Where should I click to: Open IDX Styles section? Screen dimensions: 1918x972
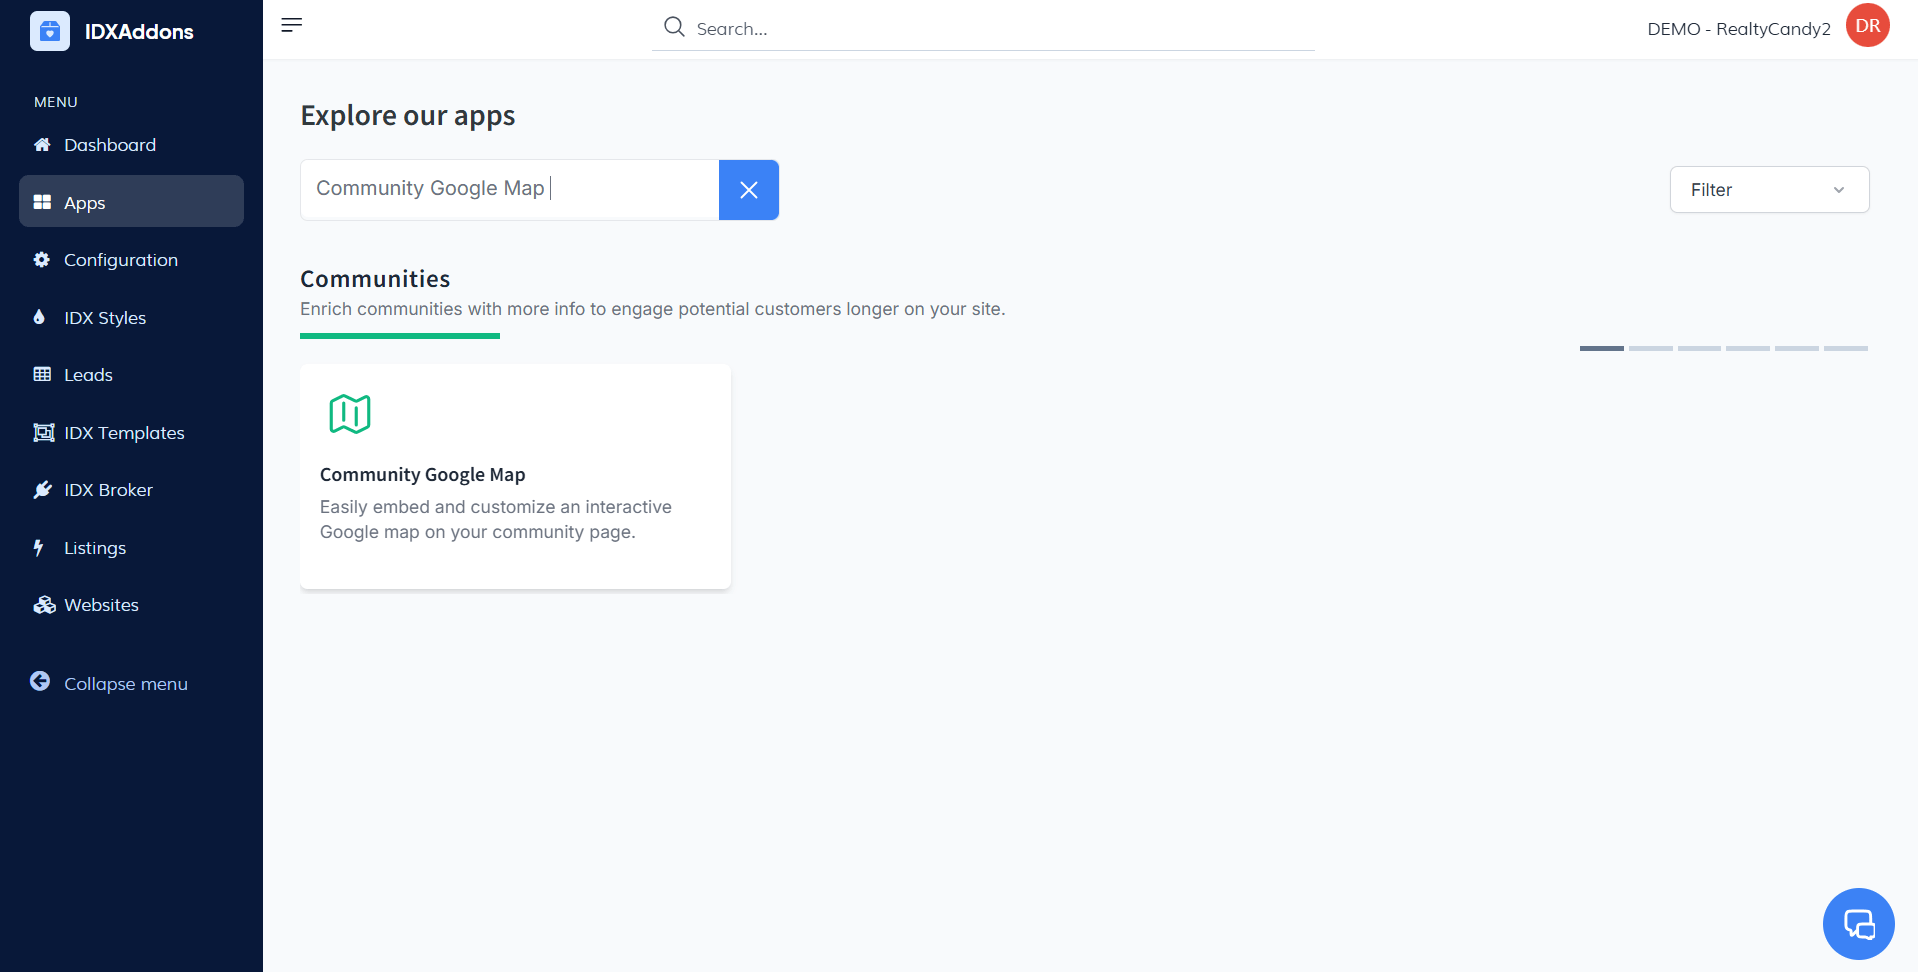click(105, 318)
